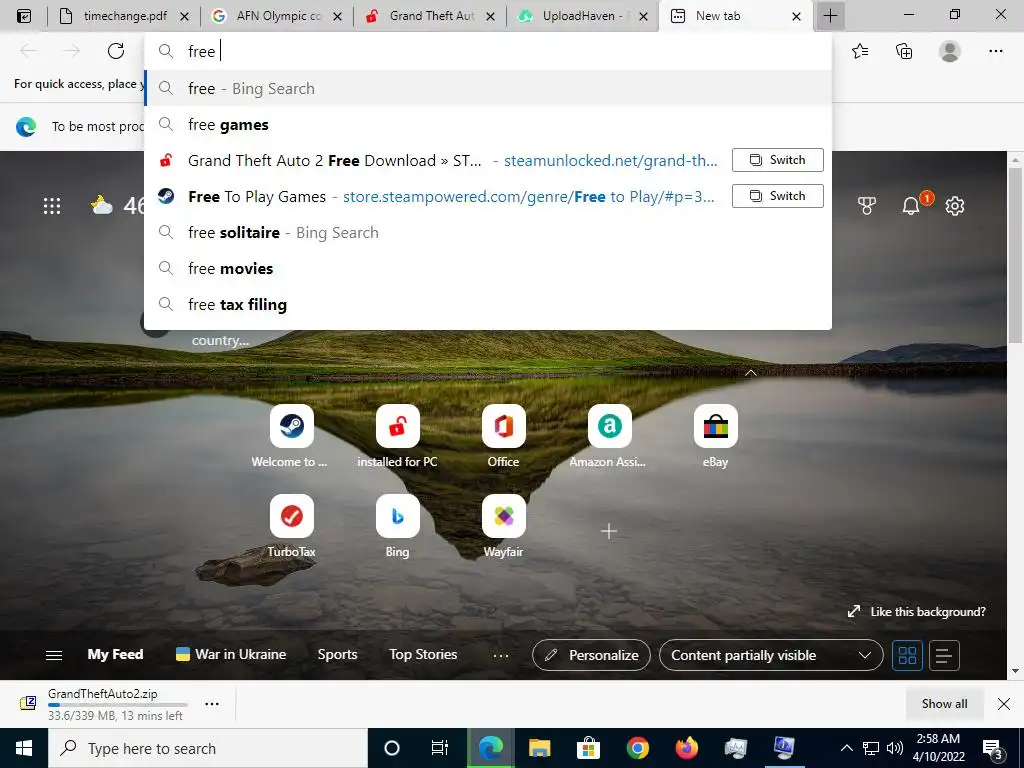The image size is (1024, 768).
Task: Click 'Show all' downloads button
Action: (x=944, y=703)
